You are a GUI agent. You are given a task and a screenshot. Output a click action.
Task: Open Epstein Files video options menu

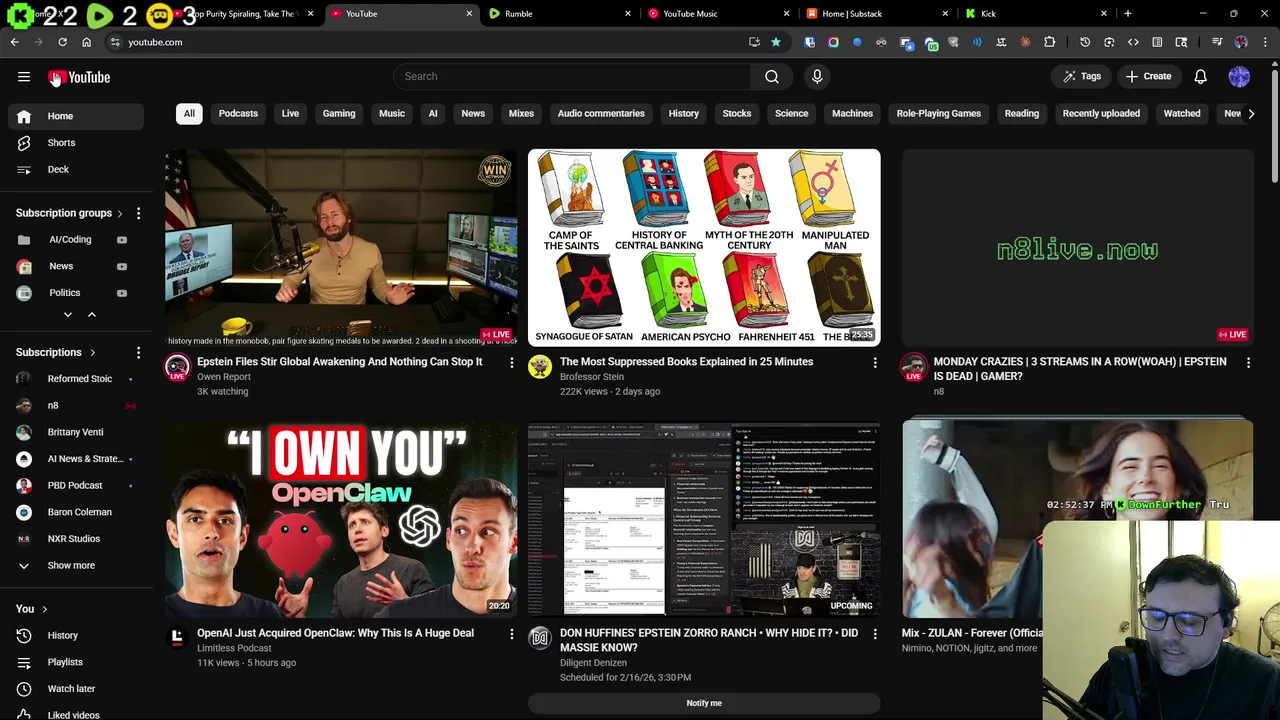pos(511,363)
